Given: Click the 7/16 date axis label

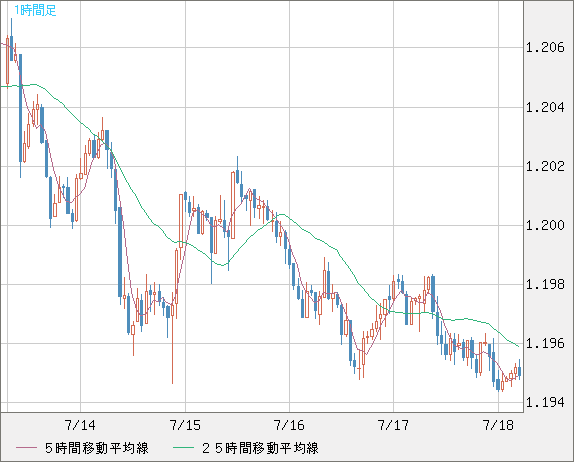Looking at the screenshot, I should point(289,425).
